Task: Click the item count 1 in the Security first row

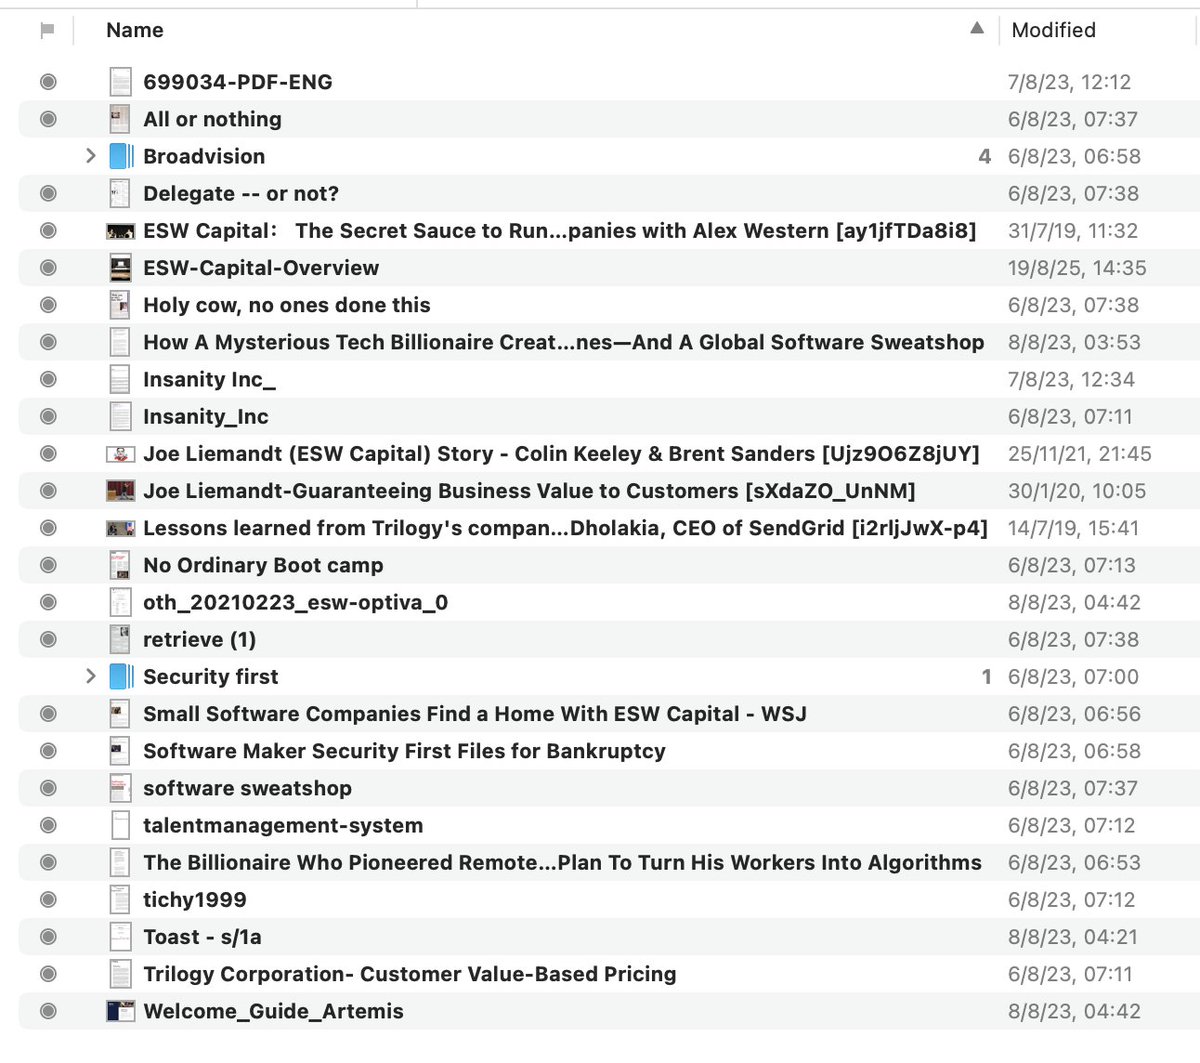Action: 987,676
